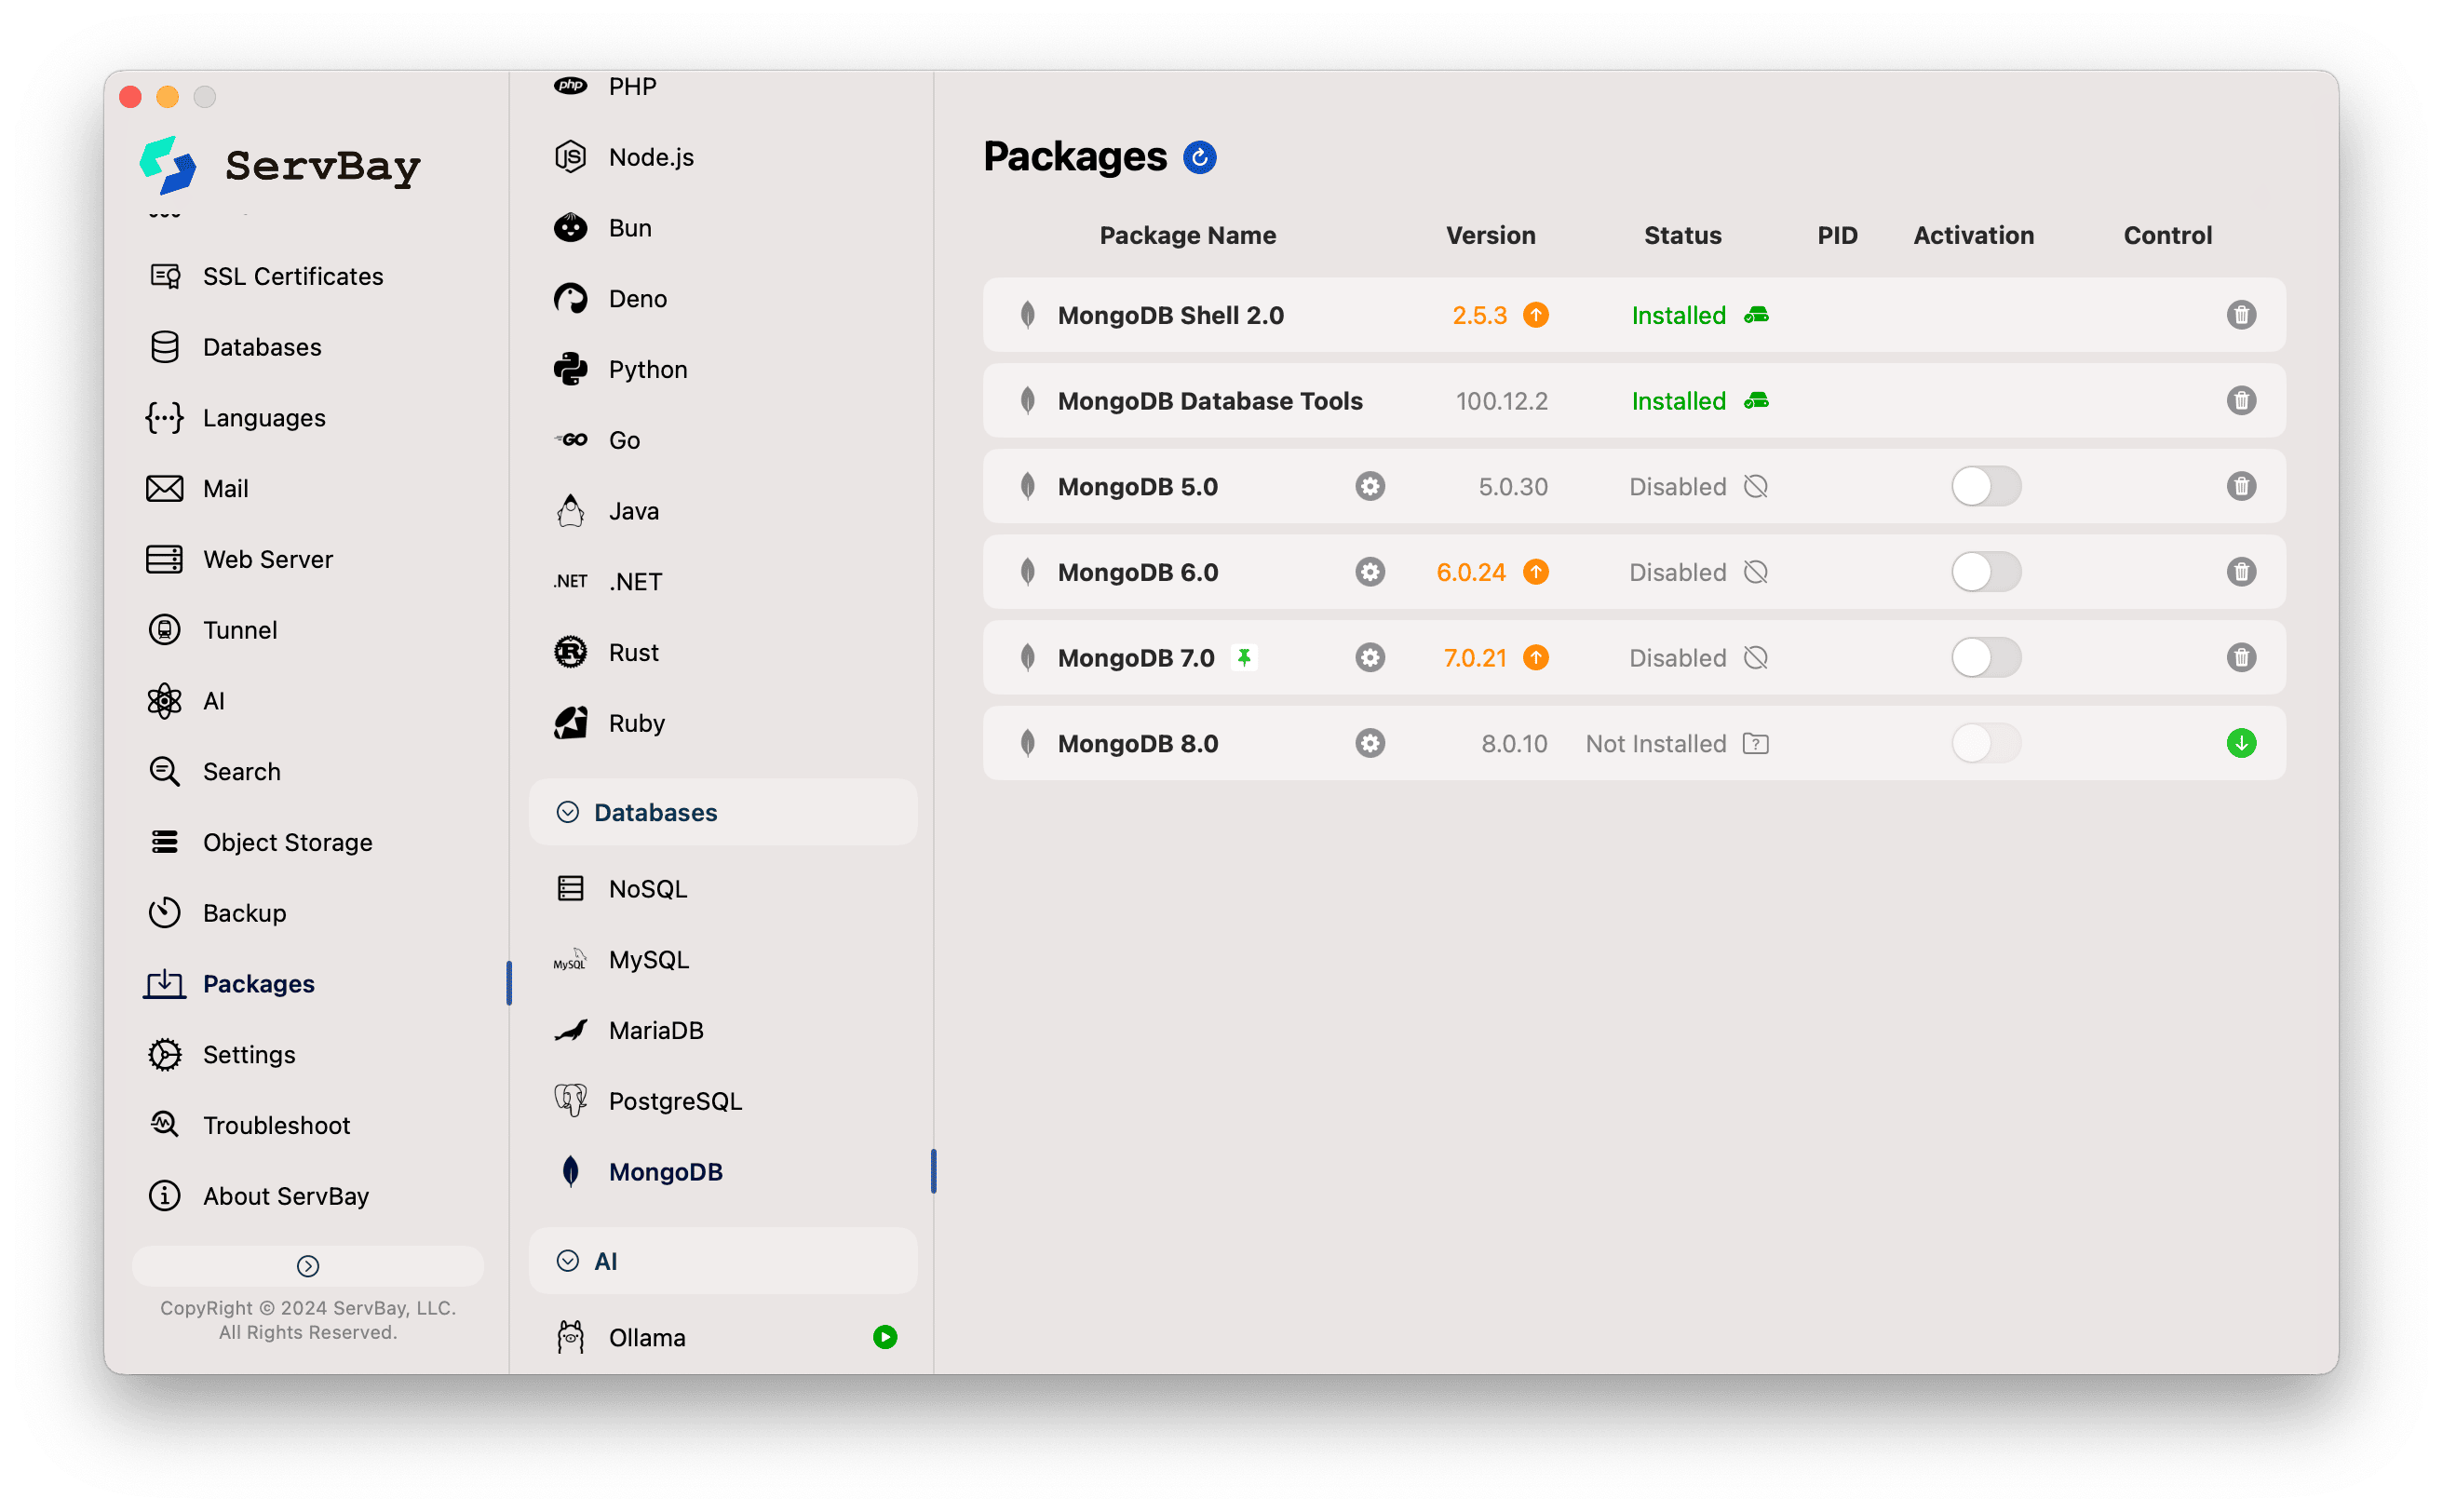This screenshot has height=1512, width=2443.
Task: Select .NET package category
Action: (x=608, y=582)
